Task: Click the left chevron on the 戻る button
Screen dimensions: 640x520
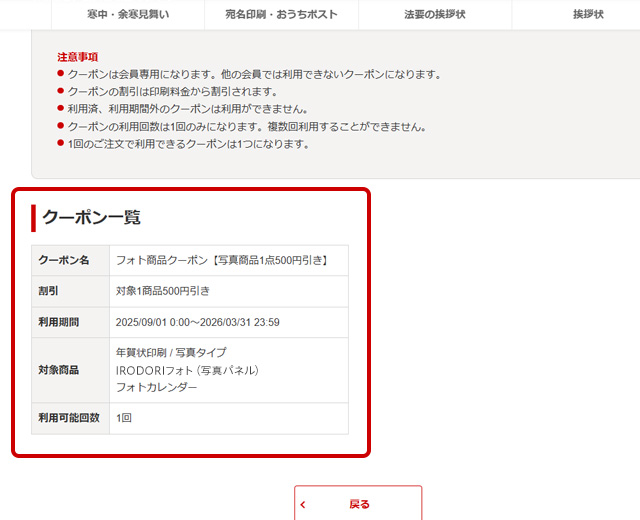Action: (x=303, y=505)
